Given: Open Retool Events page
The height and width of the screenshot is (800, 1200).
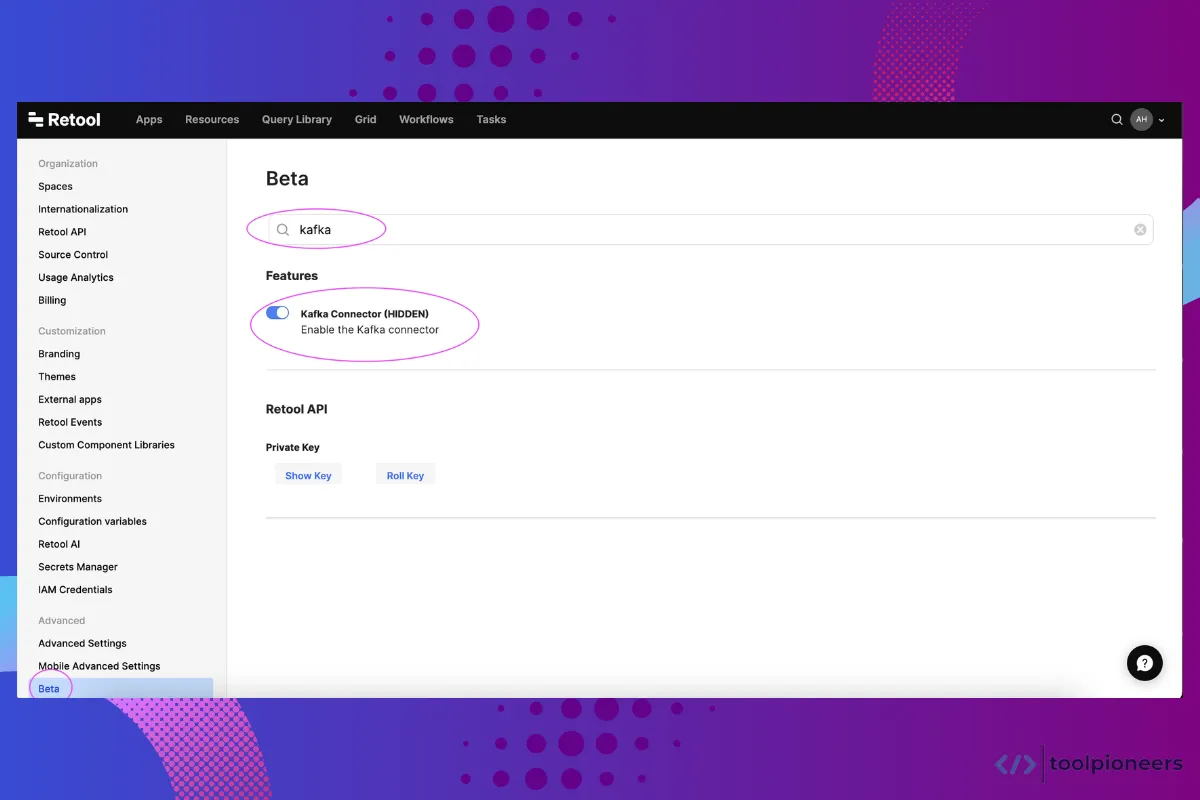Looking at the screenshot, I should 70,422.
